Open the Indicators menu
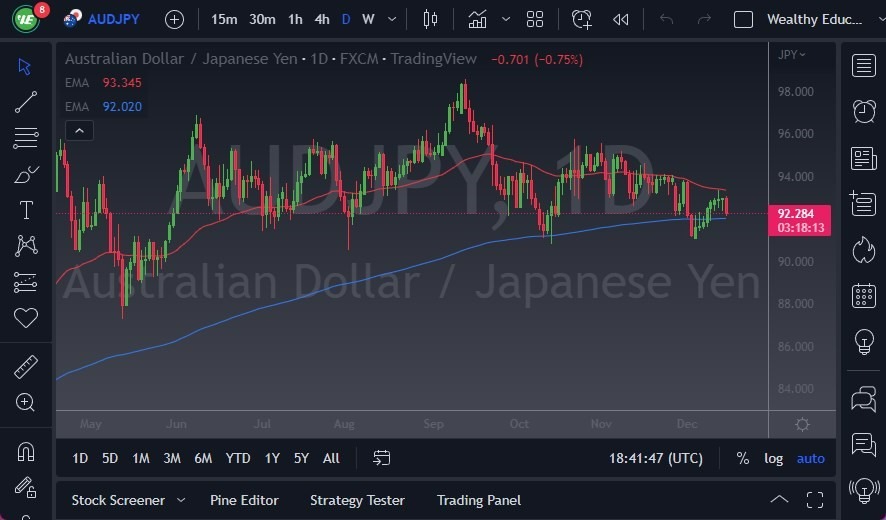886x520 pixels. click(477, 20)
